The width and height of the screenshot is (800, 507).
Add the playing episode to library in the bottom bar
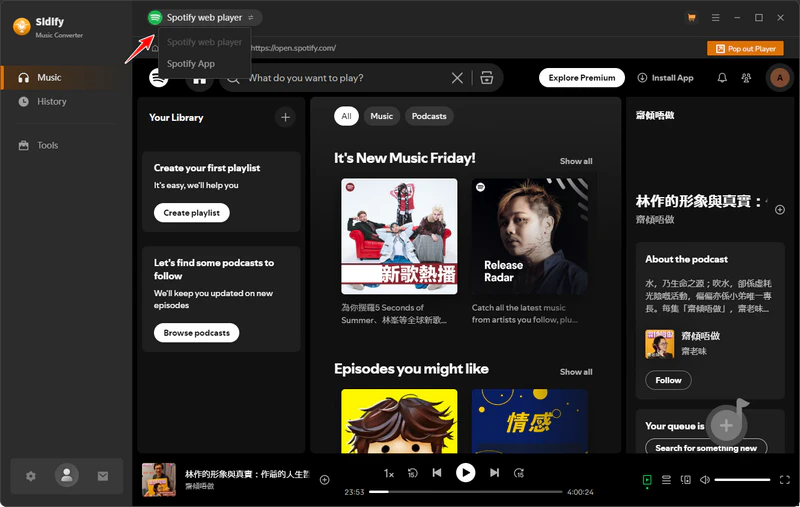point(324,479)
